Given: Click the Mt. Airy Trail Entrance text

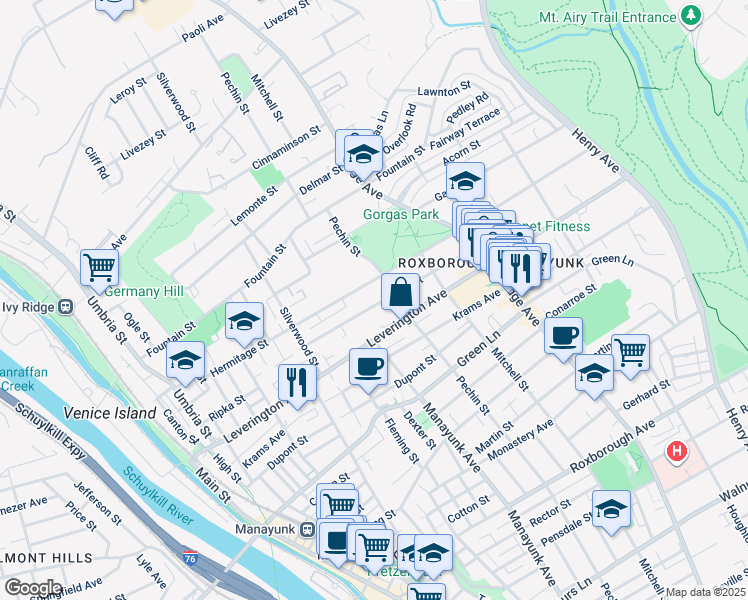Looking at the screenshot, I should (x=608, y=18).
